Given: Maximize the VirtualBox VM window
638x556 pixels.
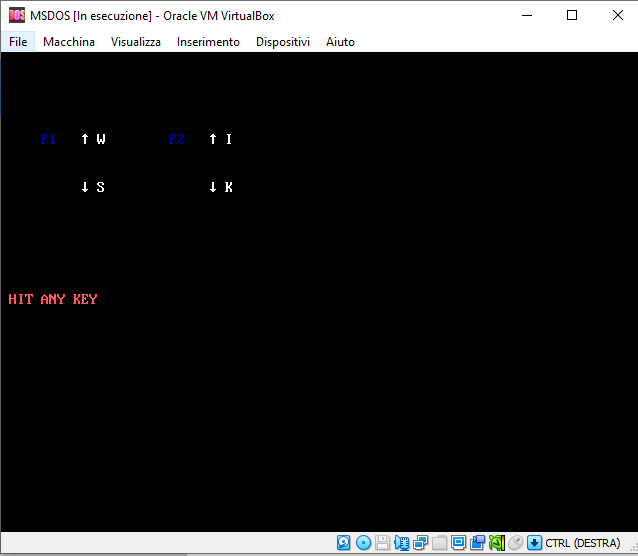Looking at the screenshot, I should (572, 15).
